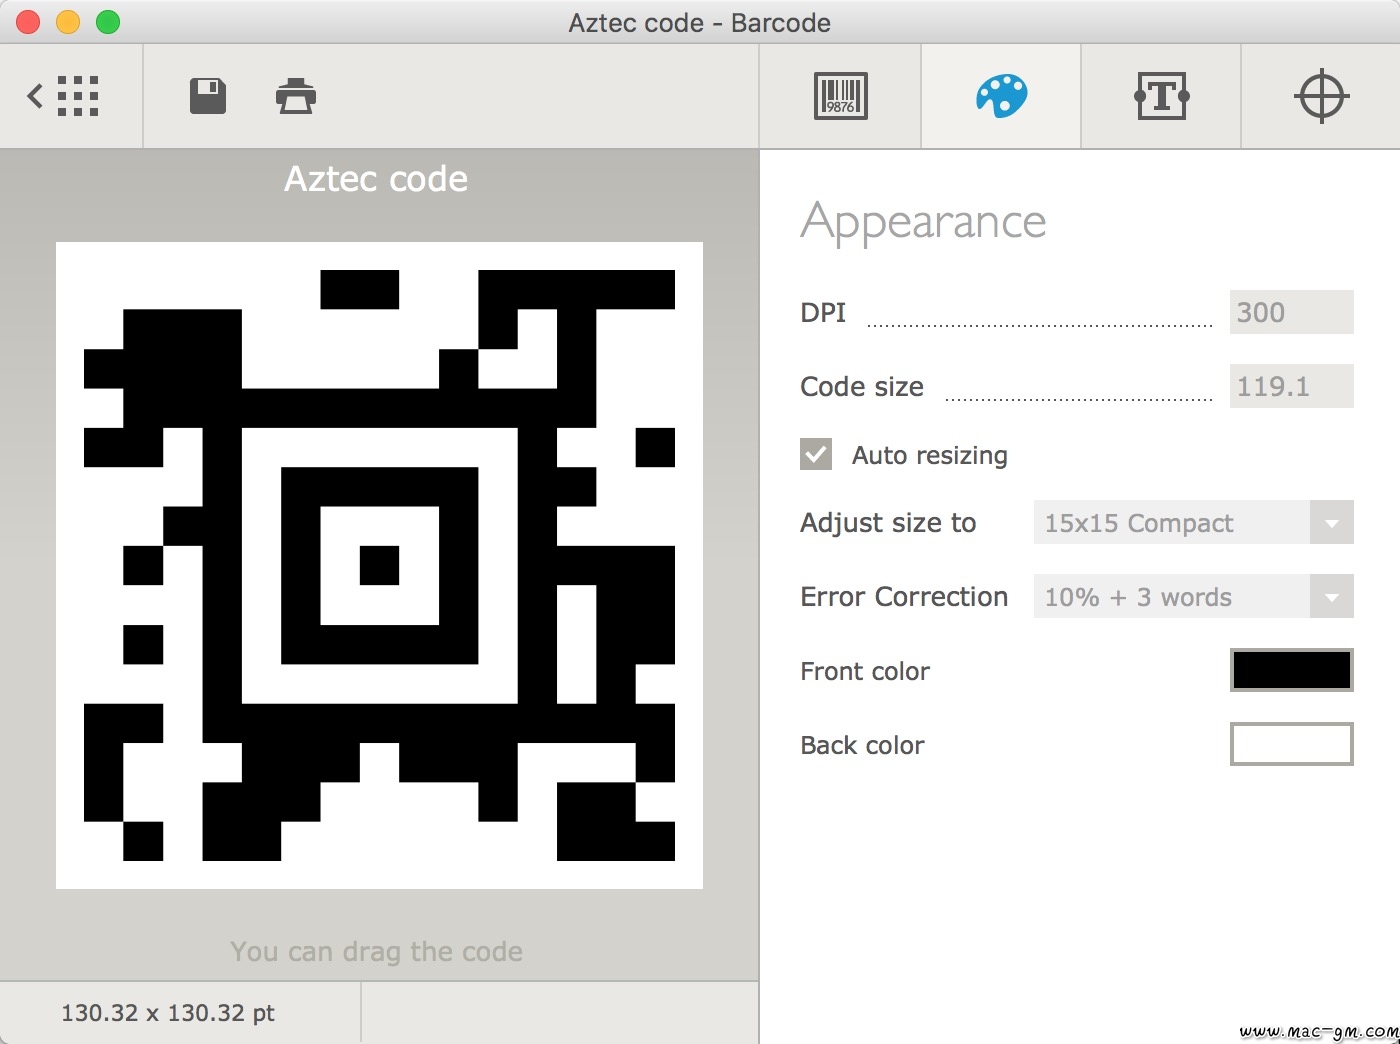Pick the white Back color swatch

pos(1291,744)
